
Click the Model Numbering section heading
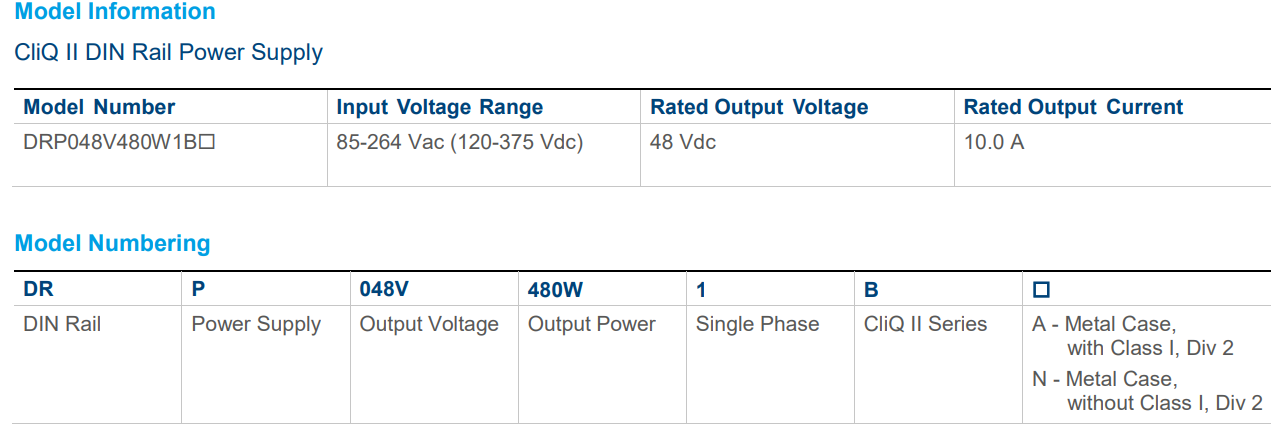click(x=112, y=244)
